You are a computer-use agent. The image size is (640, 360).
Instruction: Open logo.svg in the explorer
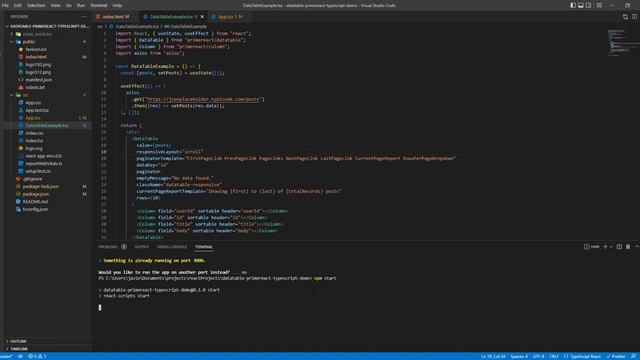(33, 148)
